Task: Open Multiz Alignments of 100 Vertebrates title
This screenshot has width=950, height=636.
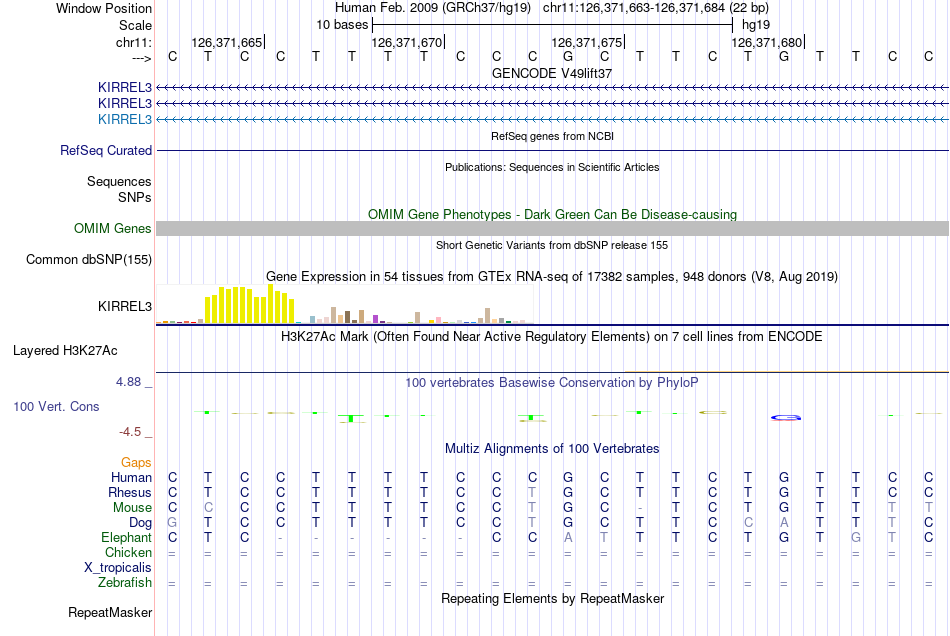Action: click(552, 449)
